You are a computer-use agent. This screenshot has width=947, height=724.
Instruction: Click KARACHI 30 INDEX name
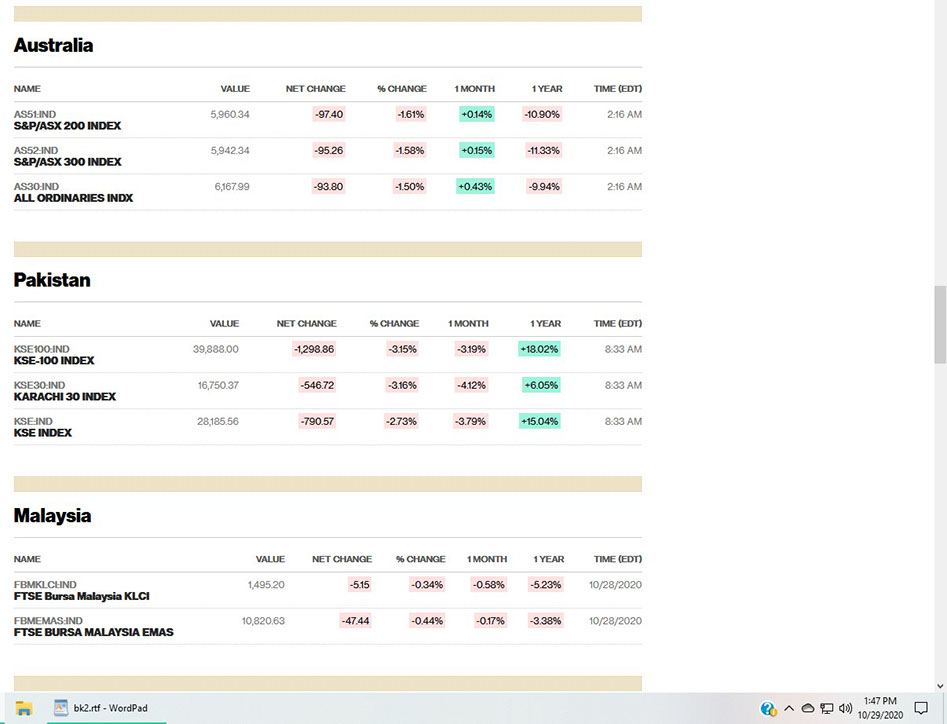click(65, 397)
